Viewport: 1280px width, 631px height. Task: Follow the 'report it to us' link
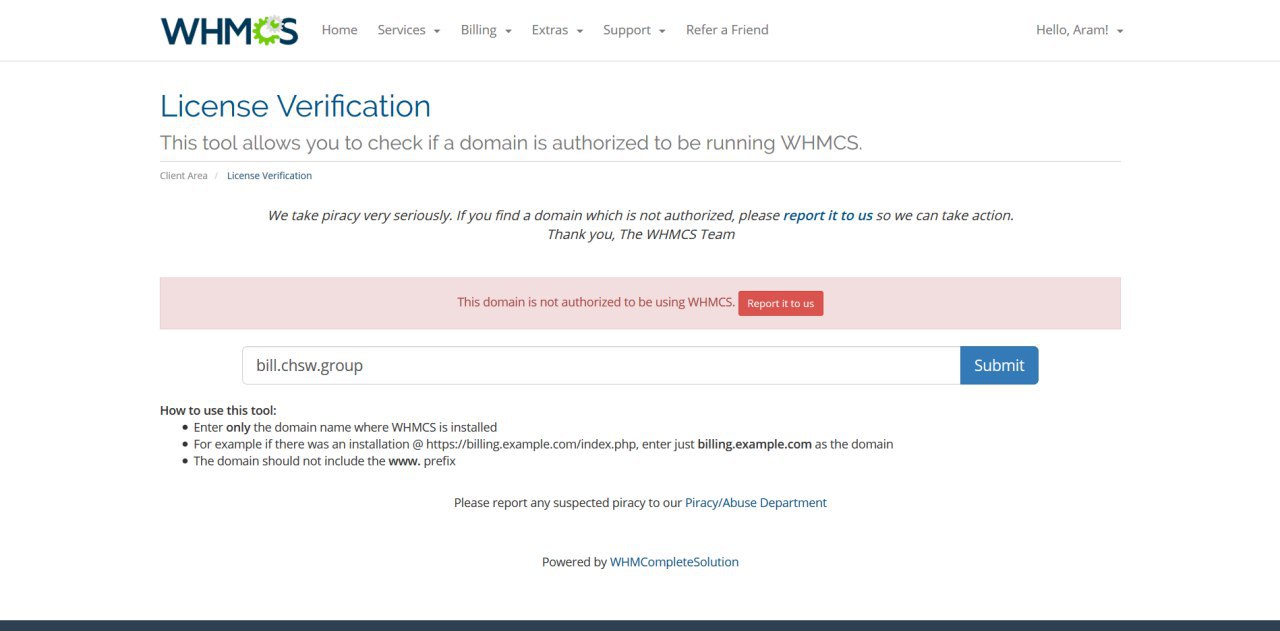tap(828, 215)
